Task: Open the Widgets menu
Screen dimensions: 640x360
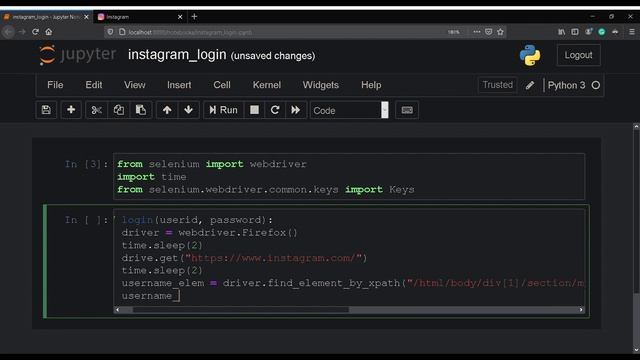Action: pos(320,85)
